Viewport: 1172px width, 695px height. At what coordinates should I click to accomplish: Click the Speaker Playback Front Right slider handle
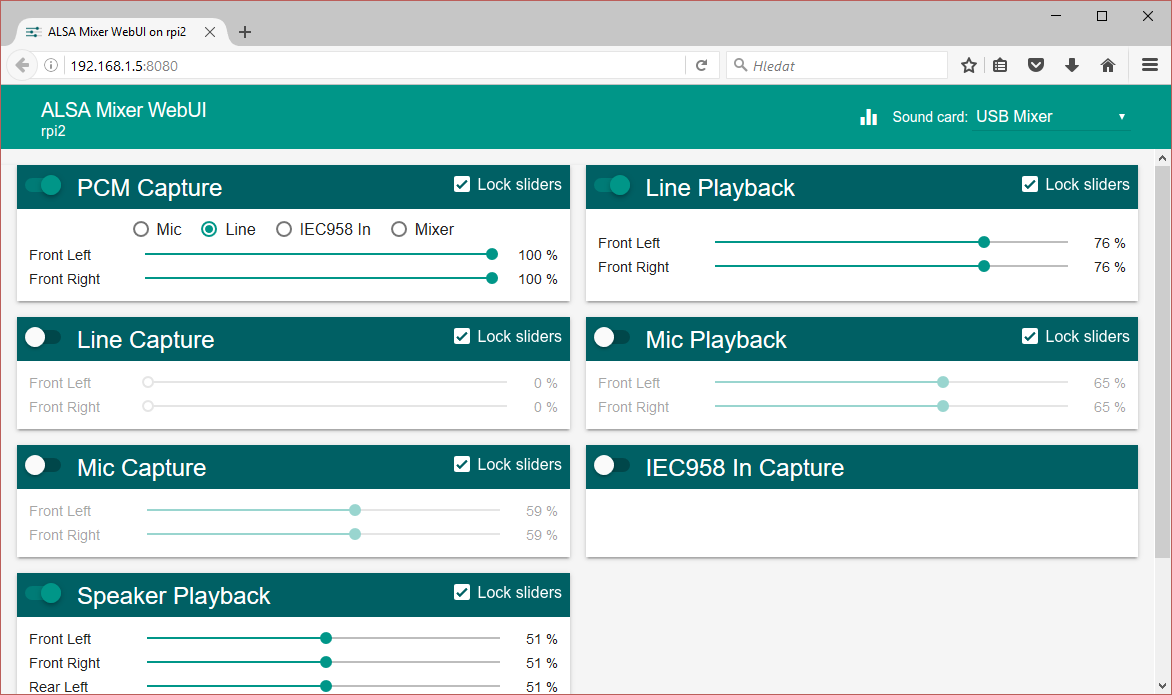[326, 662]
